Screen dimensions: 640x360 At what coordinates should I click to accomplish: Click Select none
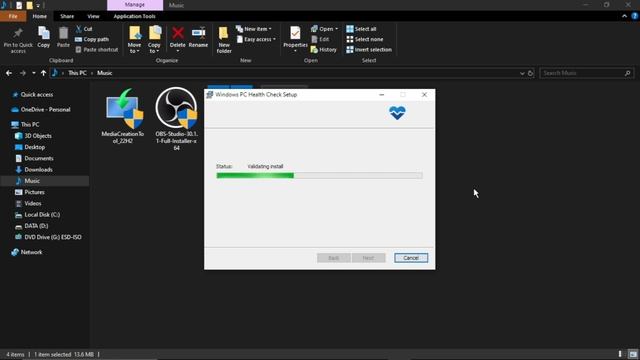pos(364,39)
